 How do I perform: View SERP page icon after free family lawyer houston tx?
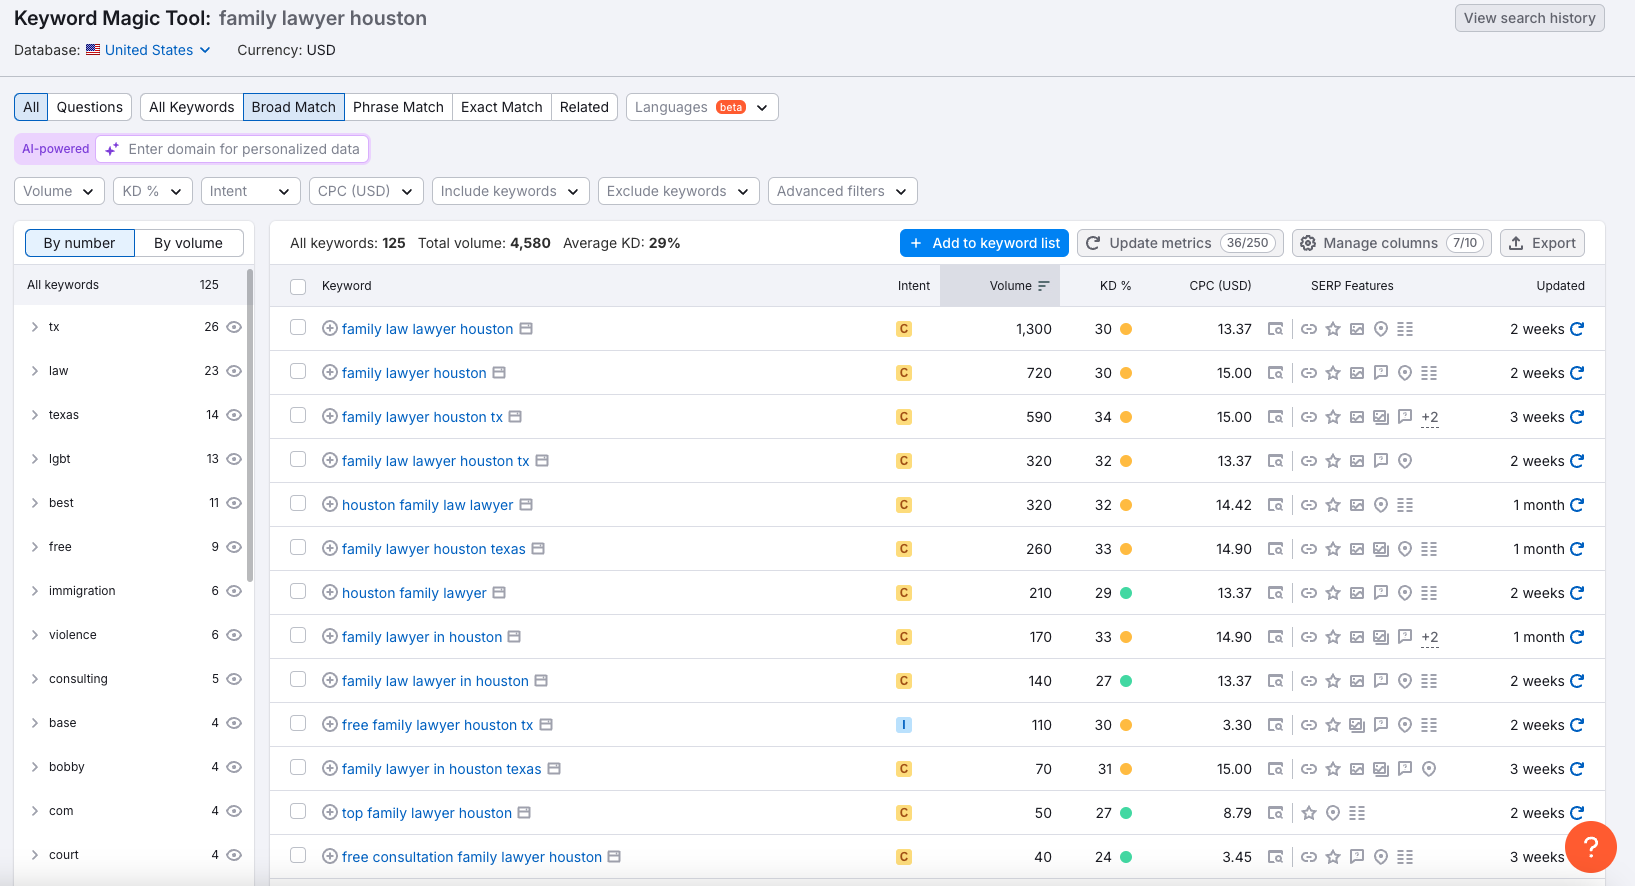pos(546,725)
